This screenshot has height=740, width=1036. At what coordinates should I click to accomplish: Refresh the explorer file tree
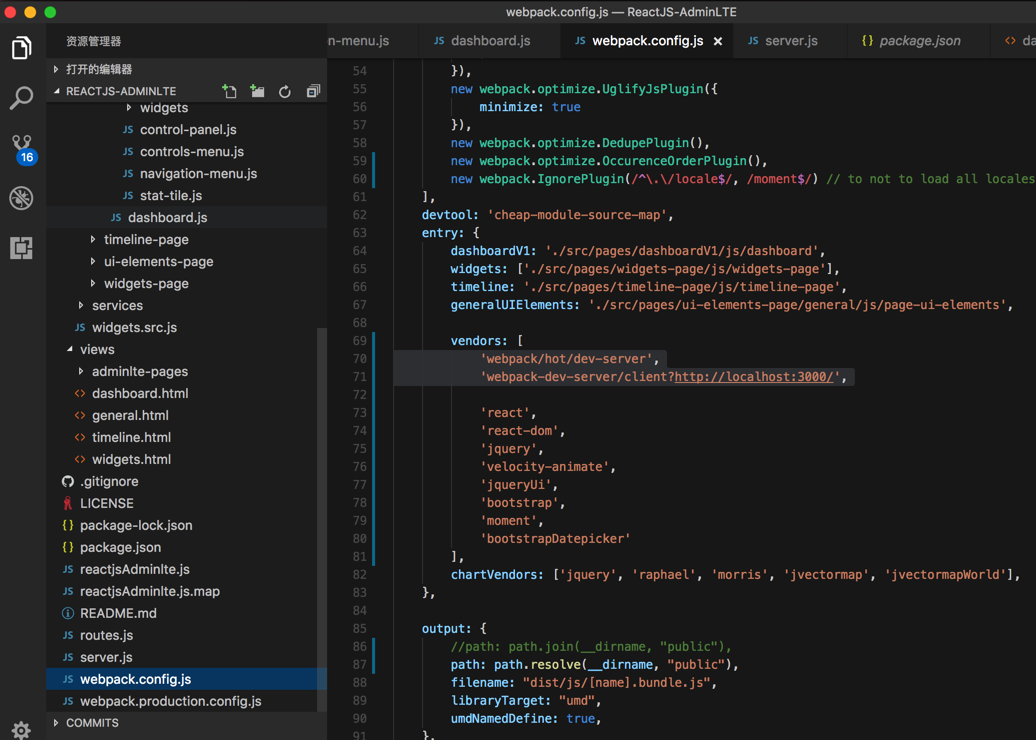285,92
